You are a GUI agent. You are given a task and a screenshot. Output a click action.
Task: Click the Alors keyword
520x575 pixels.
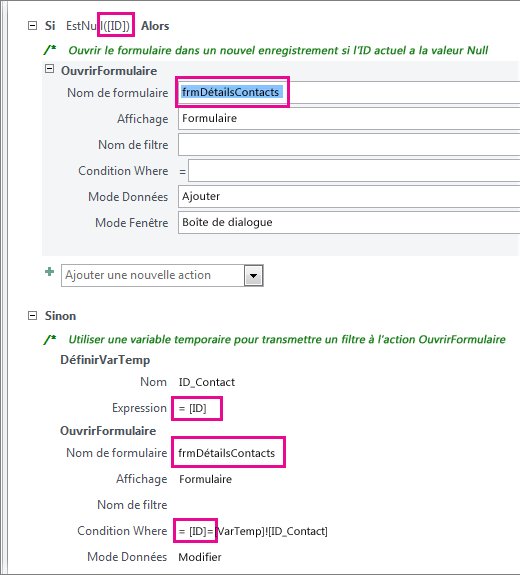click(x=155, y=26)
